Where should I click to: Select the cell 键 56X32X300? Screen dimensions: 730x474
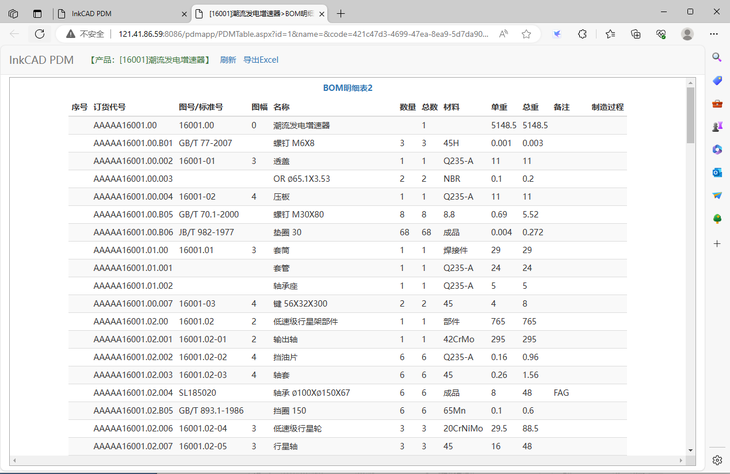[x=300, y=304]
